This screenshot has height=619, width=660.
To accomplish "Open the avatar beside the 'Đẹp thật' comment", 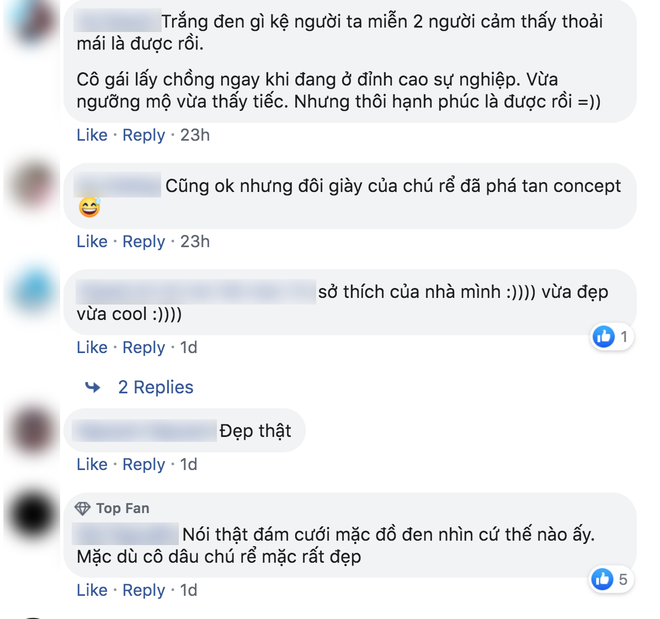I will (33, 429).
